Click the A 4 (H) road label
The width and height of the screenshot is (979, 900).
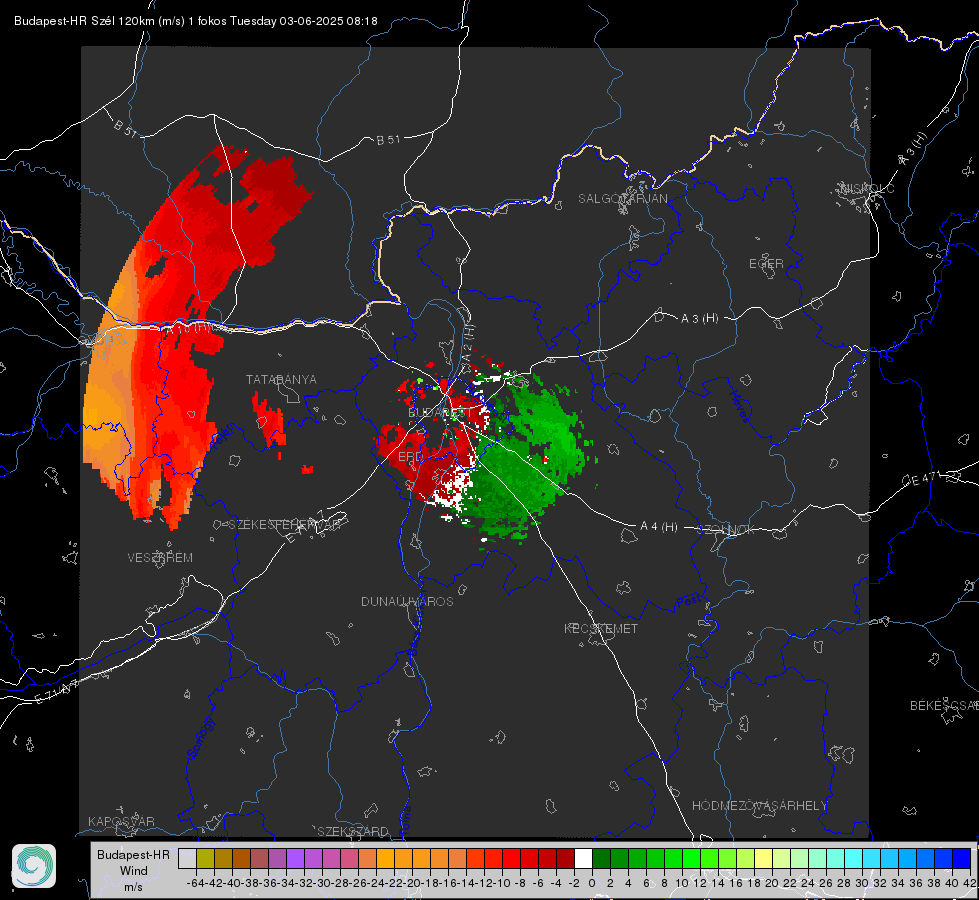pyautogui.click(x=659, y=527)
